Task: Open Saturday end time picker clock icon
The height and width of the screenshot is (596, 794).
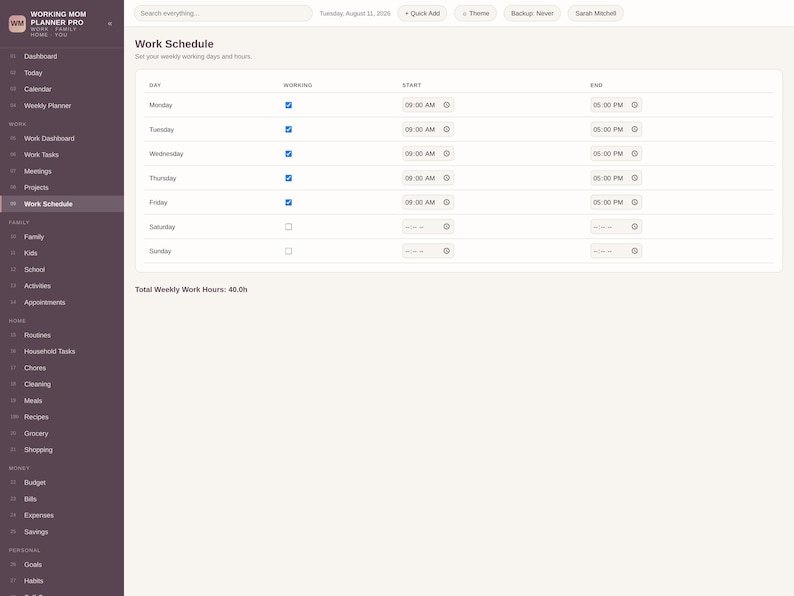Action: 634,226
